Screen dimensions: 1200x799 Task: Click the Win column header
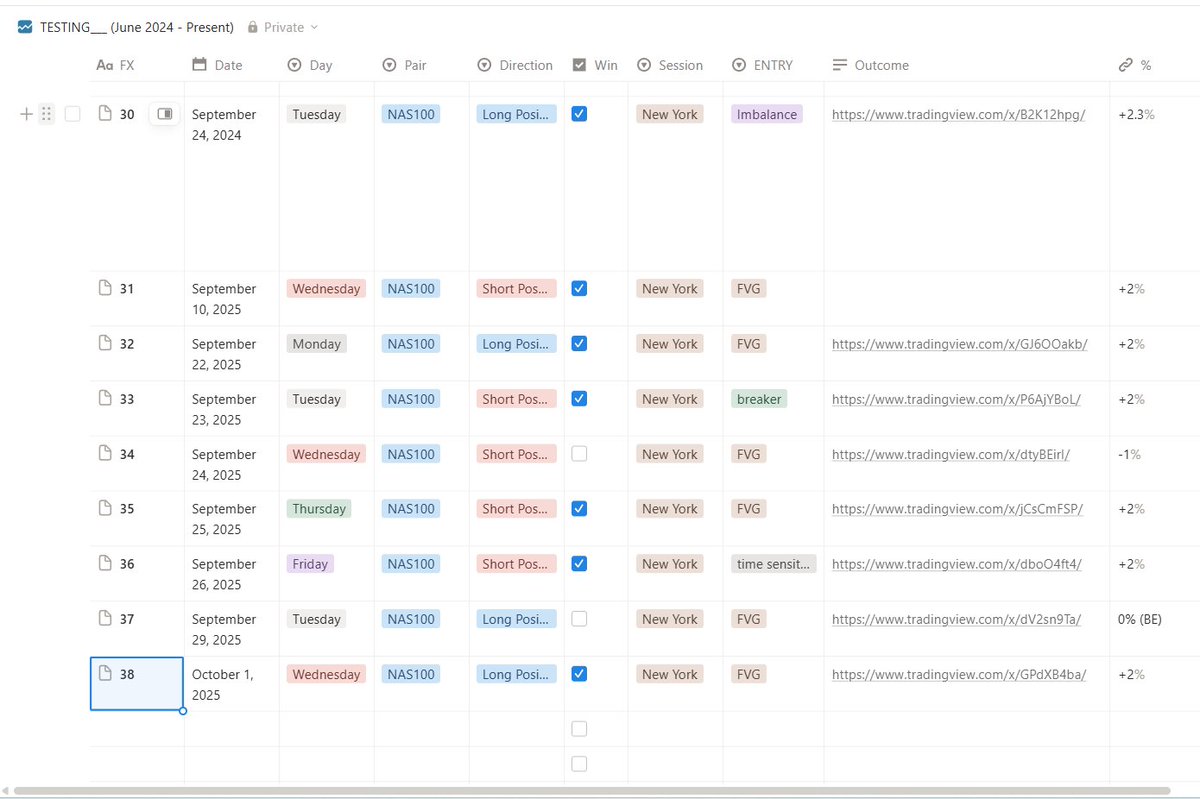point(595,65)
